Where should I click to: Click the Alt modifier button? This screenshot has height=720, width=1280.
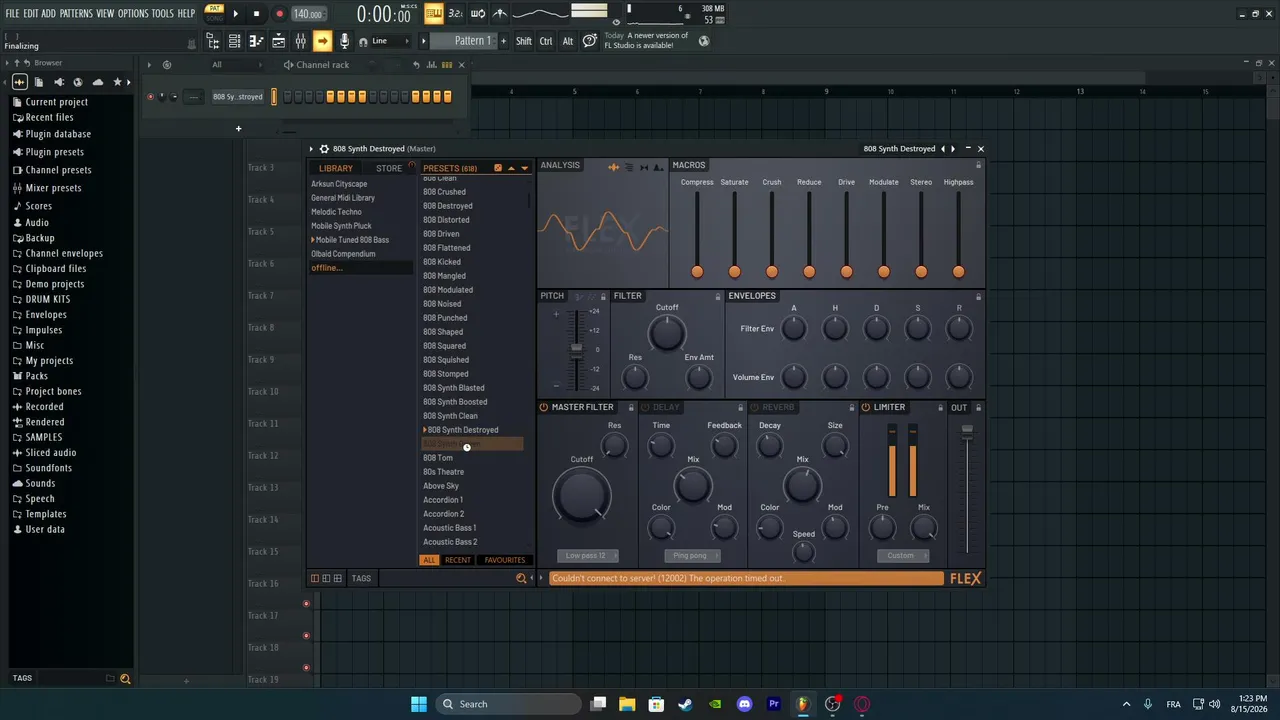point(568,41)
